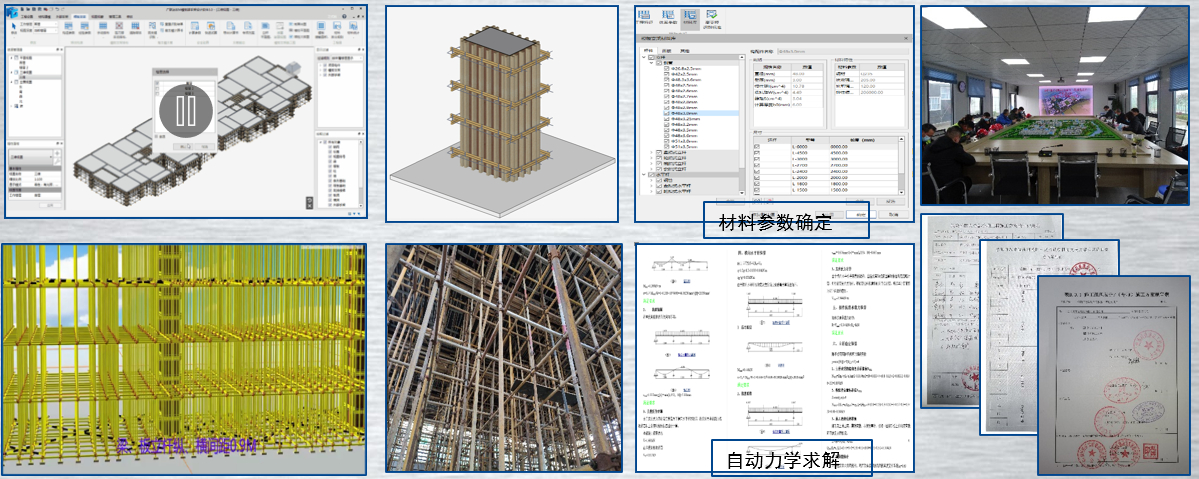Click the green-checkmark icon in material toolbar
Viewport: 1199px width, 479px height.
pos(712,18)
